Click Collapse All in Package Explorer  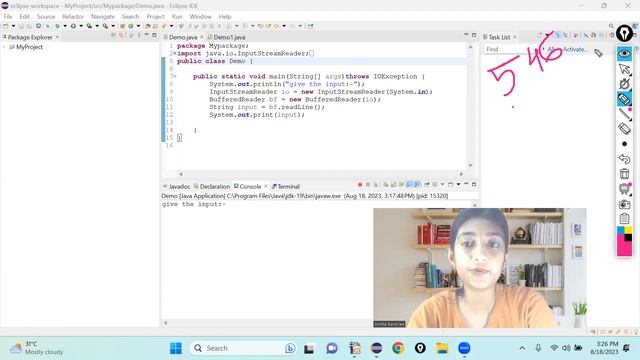pyautogui.click(x=113, y=36)
